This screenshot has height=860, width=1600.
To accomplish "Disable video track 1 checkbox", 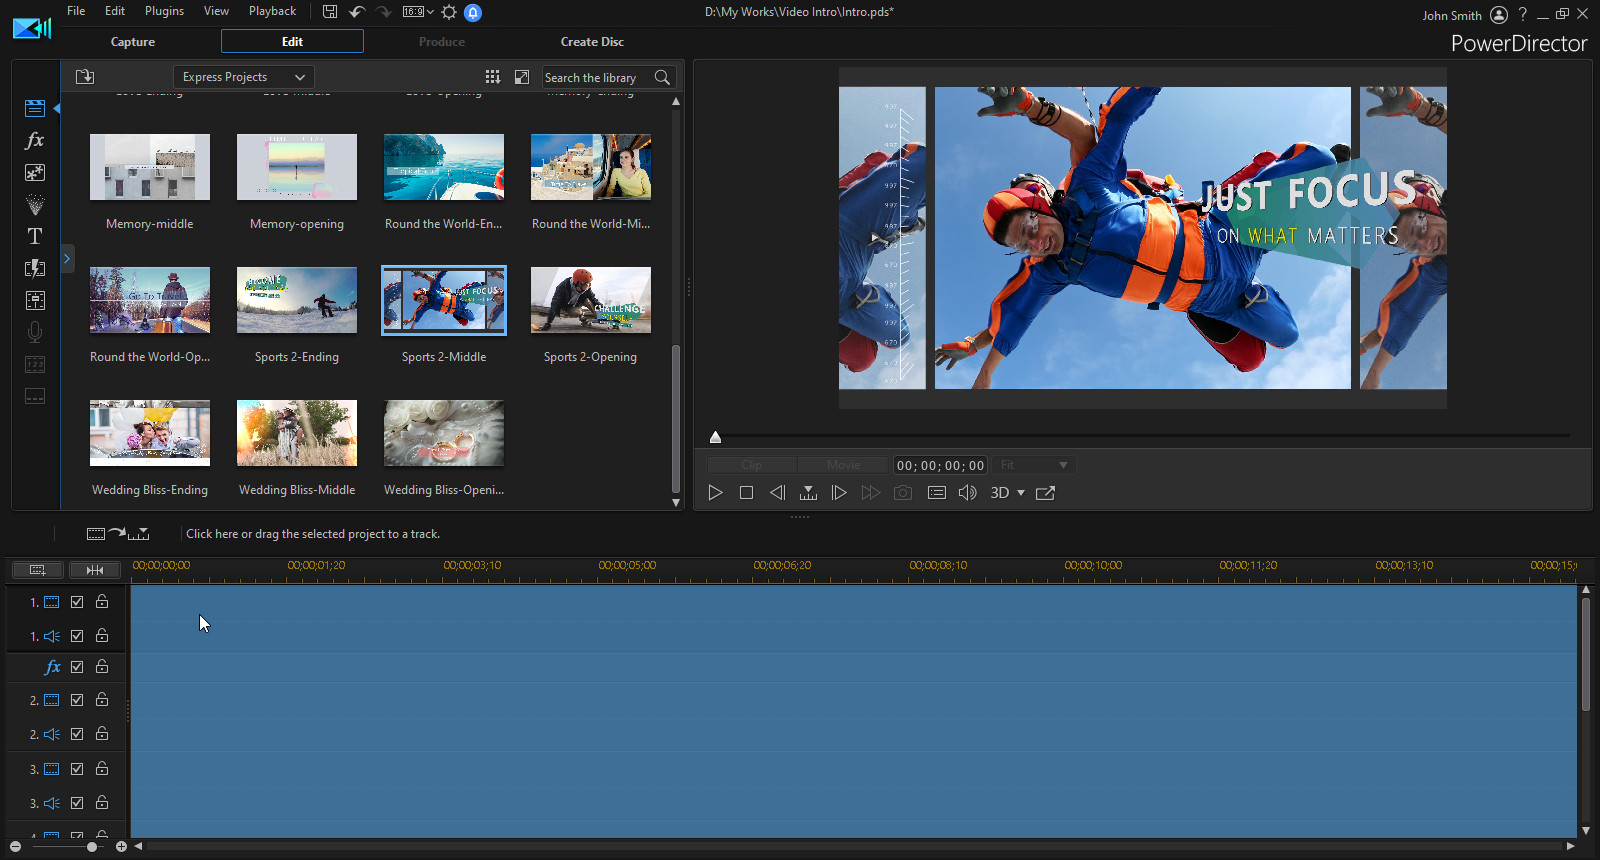I will click(77, 602).
